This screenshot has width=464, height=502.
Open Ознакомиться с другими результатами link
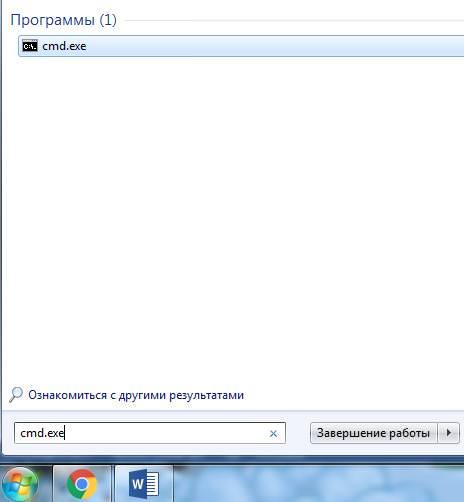coord(136,395)
